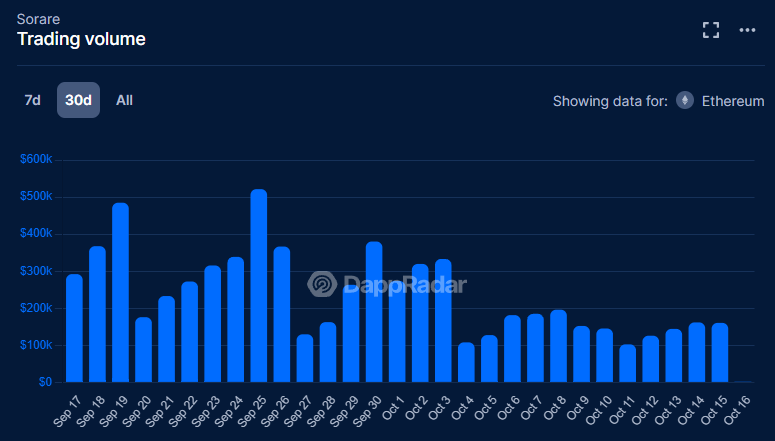Image resolution: width=775 pixels, height=441 pixels.
Task: Select the Oct 3 bar
Action: pos(443,321)
